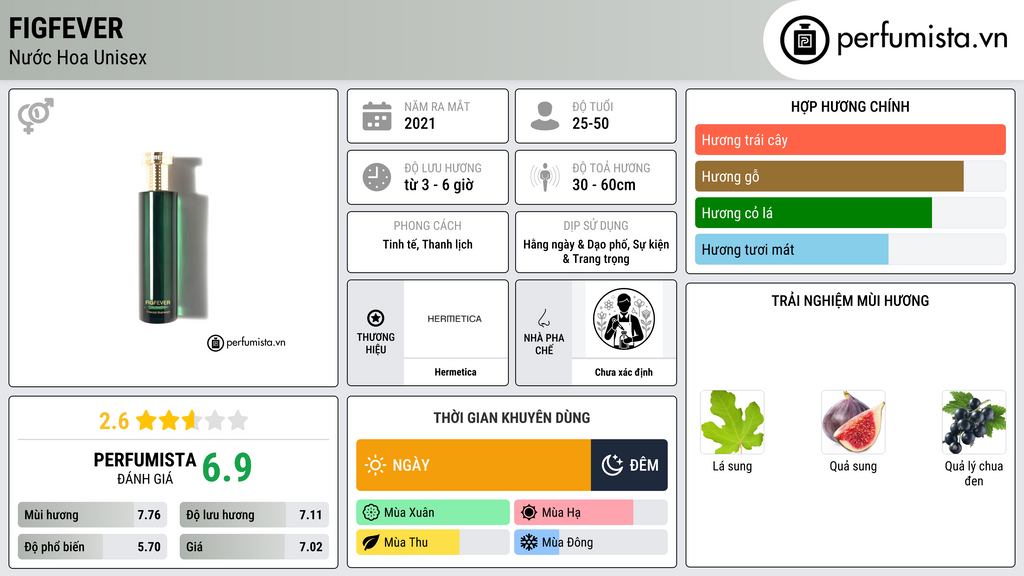1024x576 pixels.
Task: Click the perfumista.vn logo bottle icon
Action: [x=805, y=40]
